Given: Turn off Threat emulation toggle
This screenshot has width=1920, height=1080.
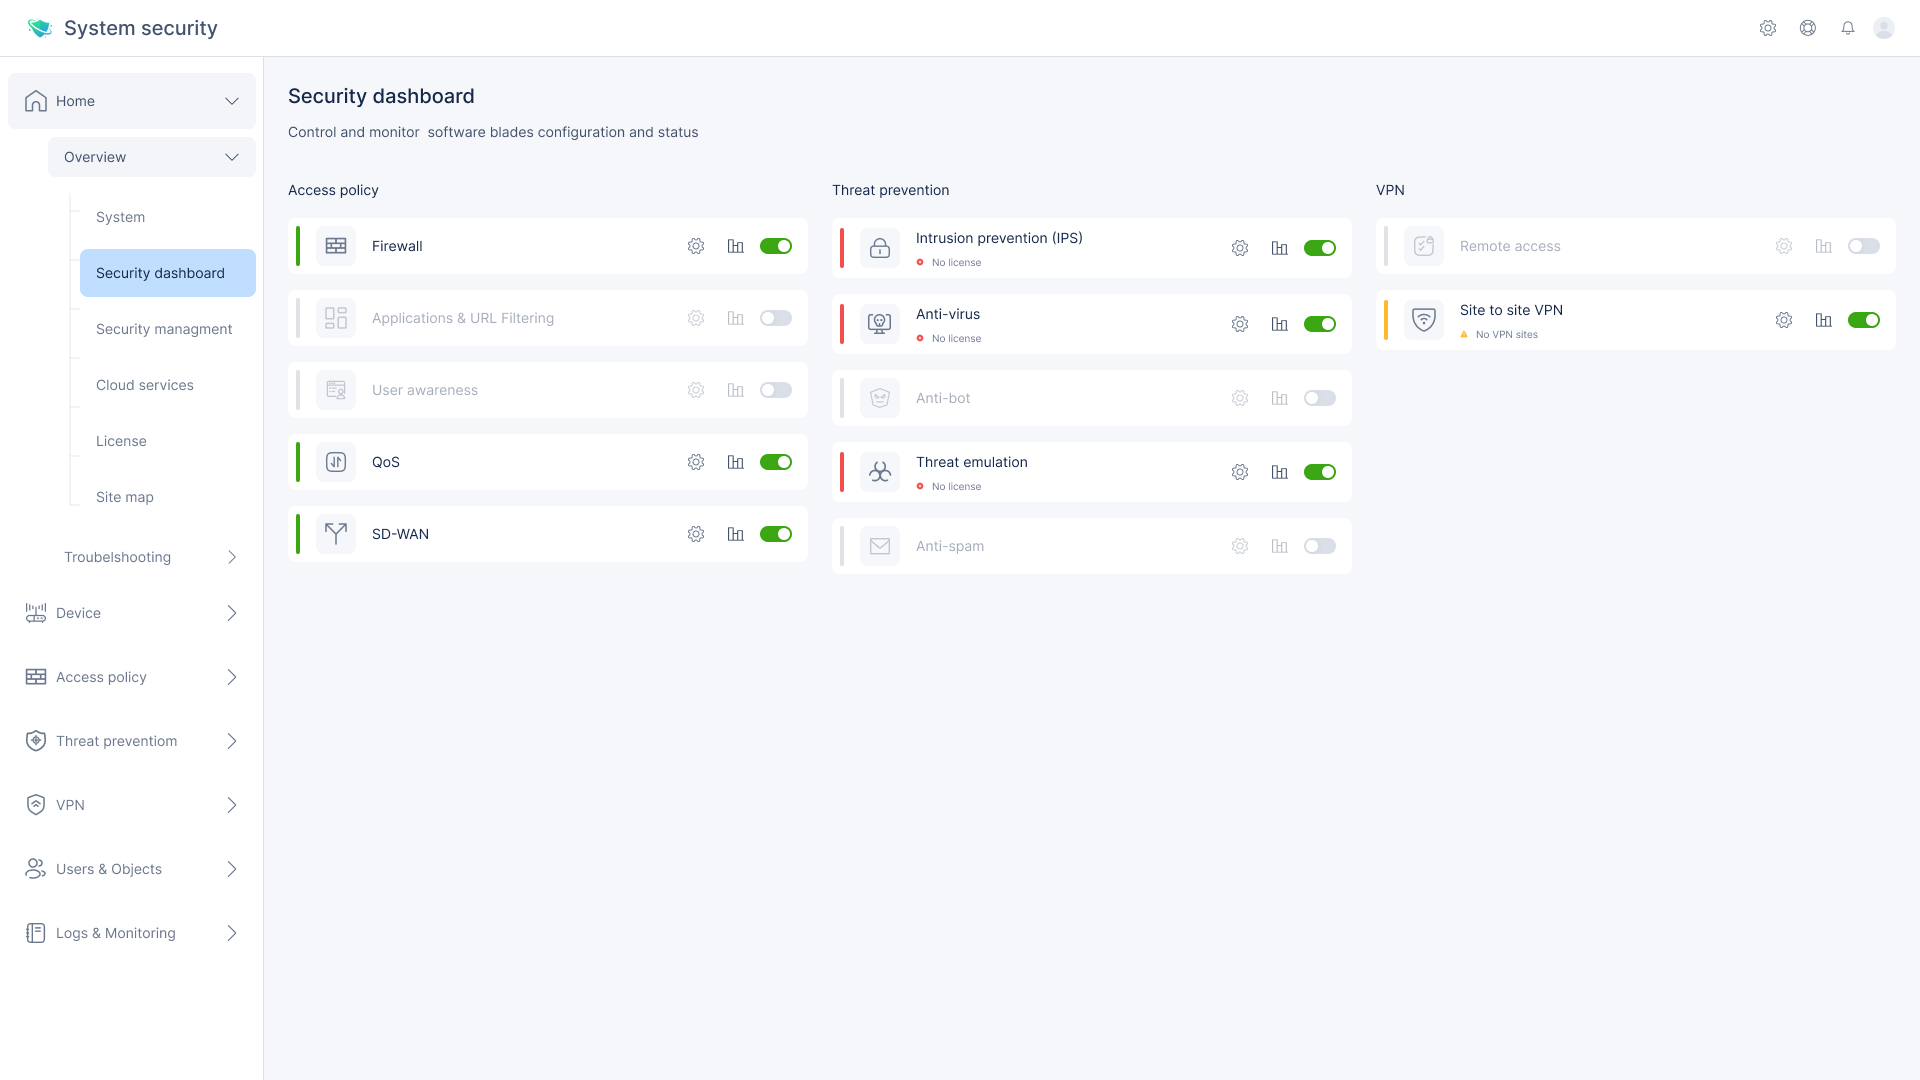Looking at the screenshot, I should click(x=1320, y=472).
